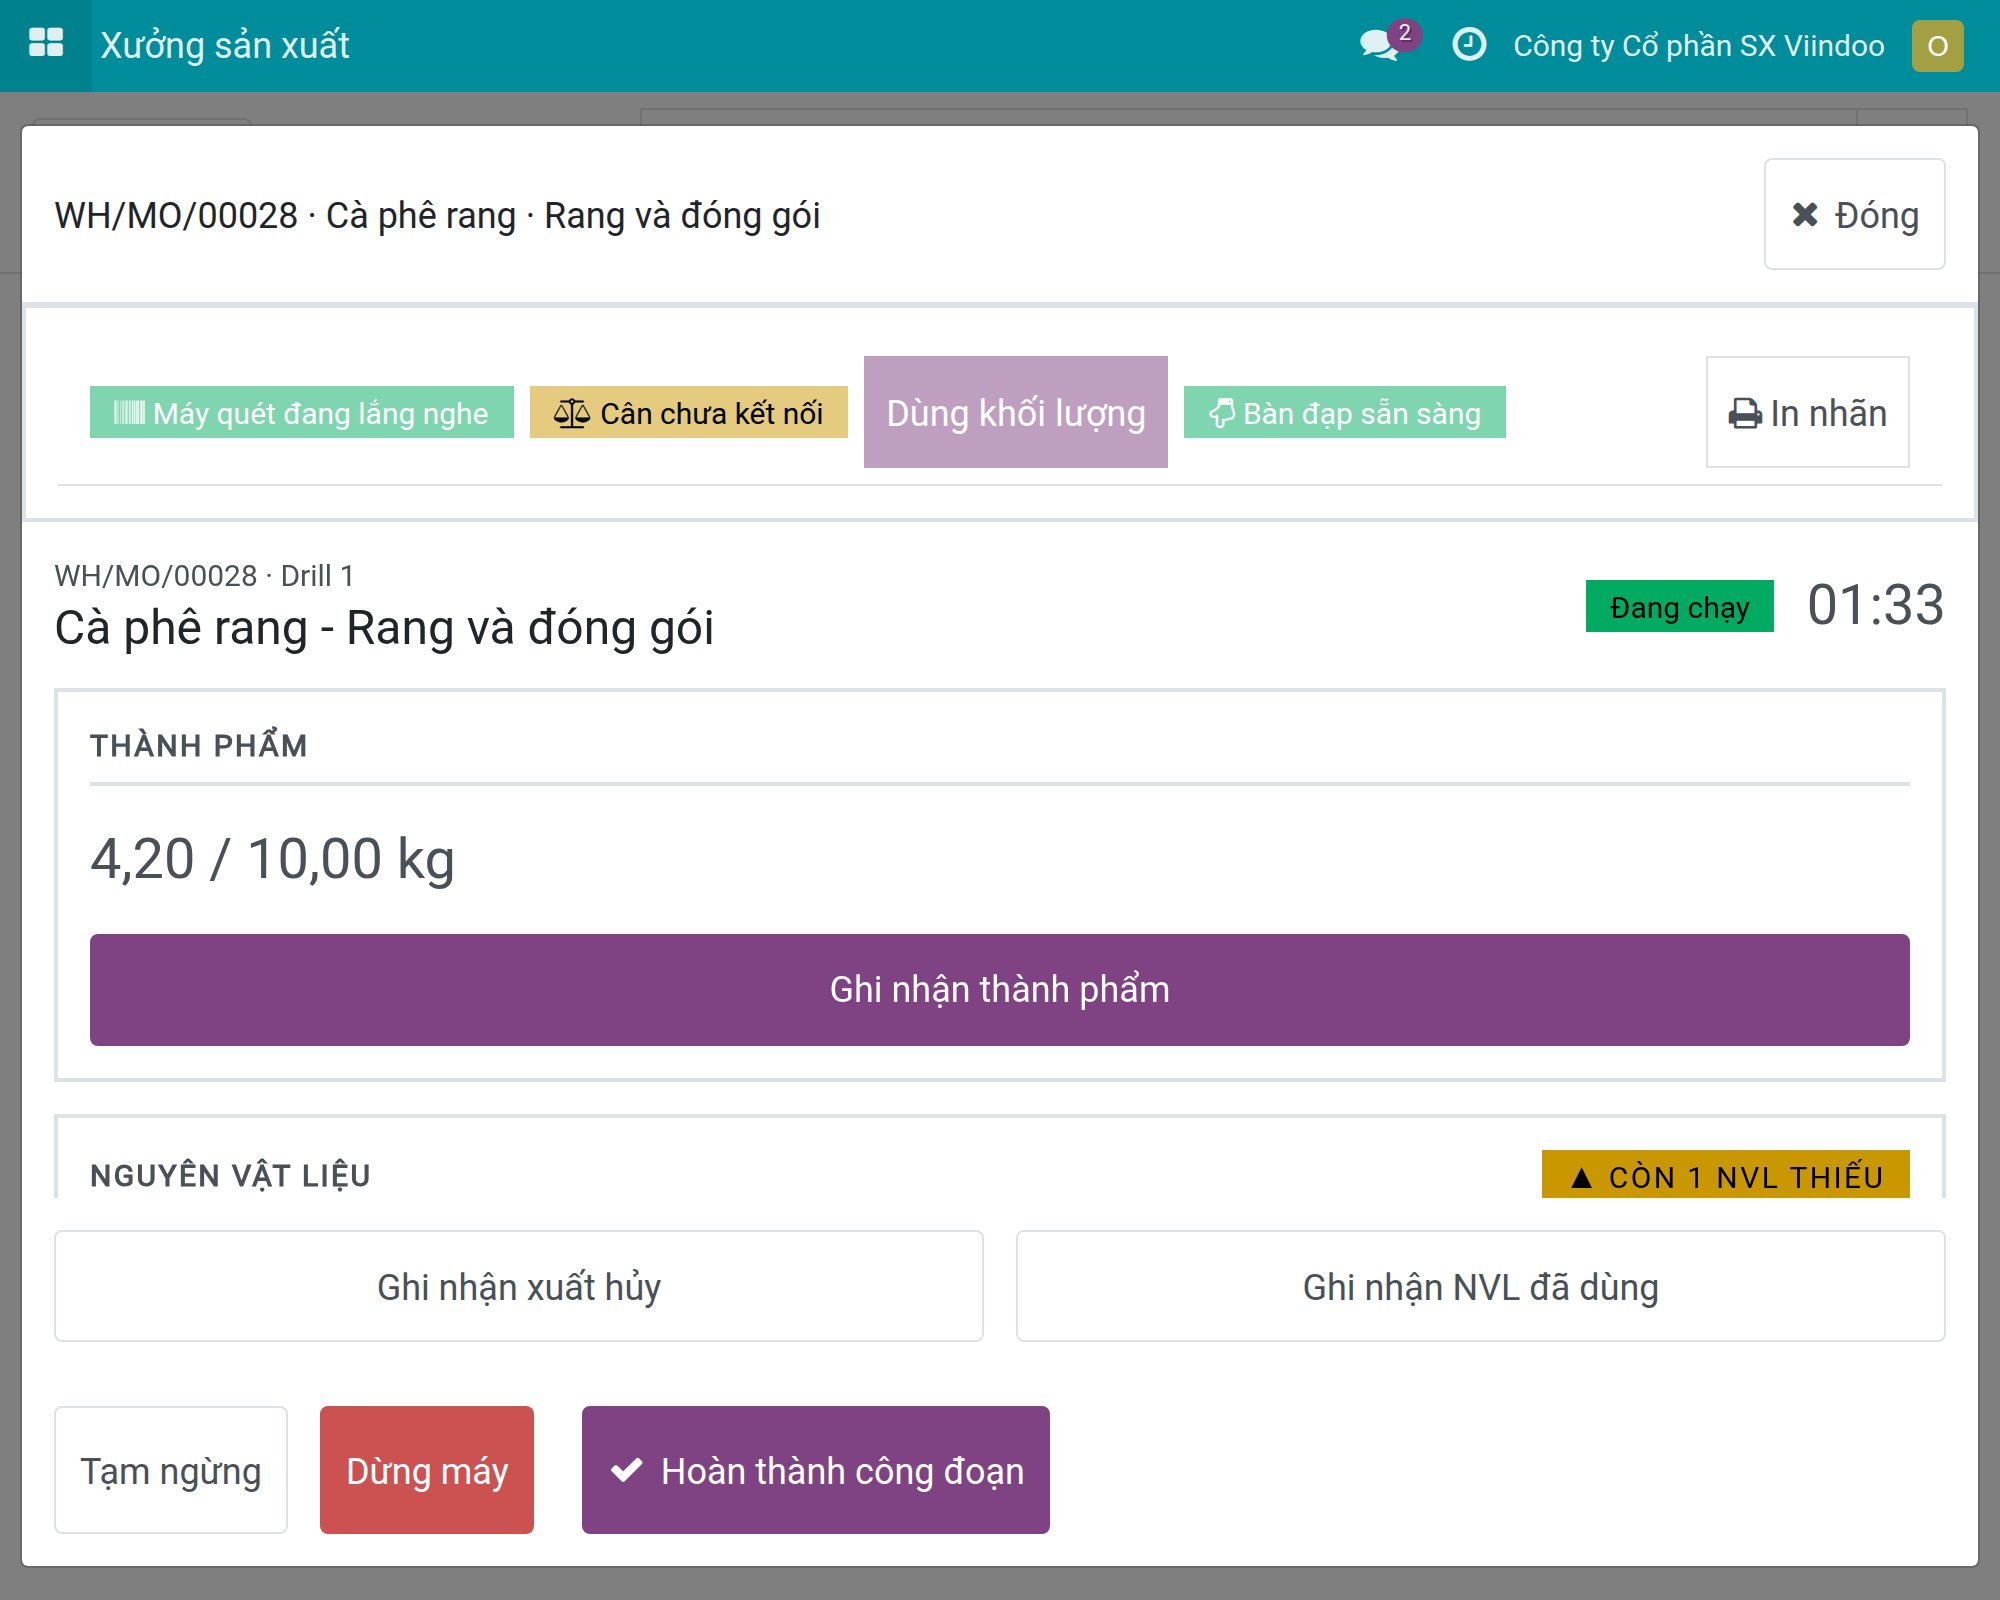Click the 'NGUYÊN VẬT LIỆU' section header
2000x1600 pixels.
[230, 1175]
